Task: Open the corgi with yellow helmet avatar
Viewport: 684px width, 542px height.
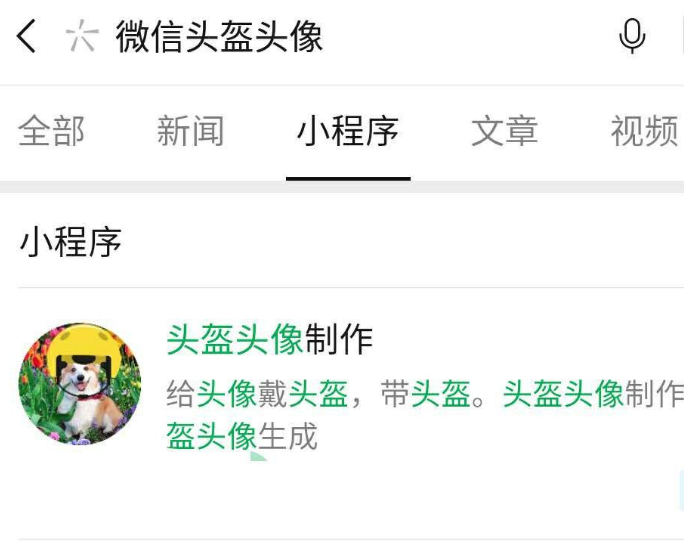Action: coord(80,384)
